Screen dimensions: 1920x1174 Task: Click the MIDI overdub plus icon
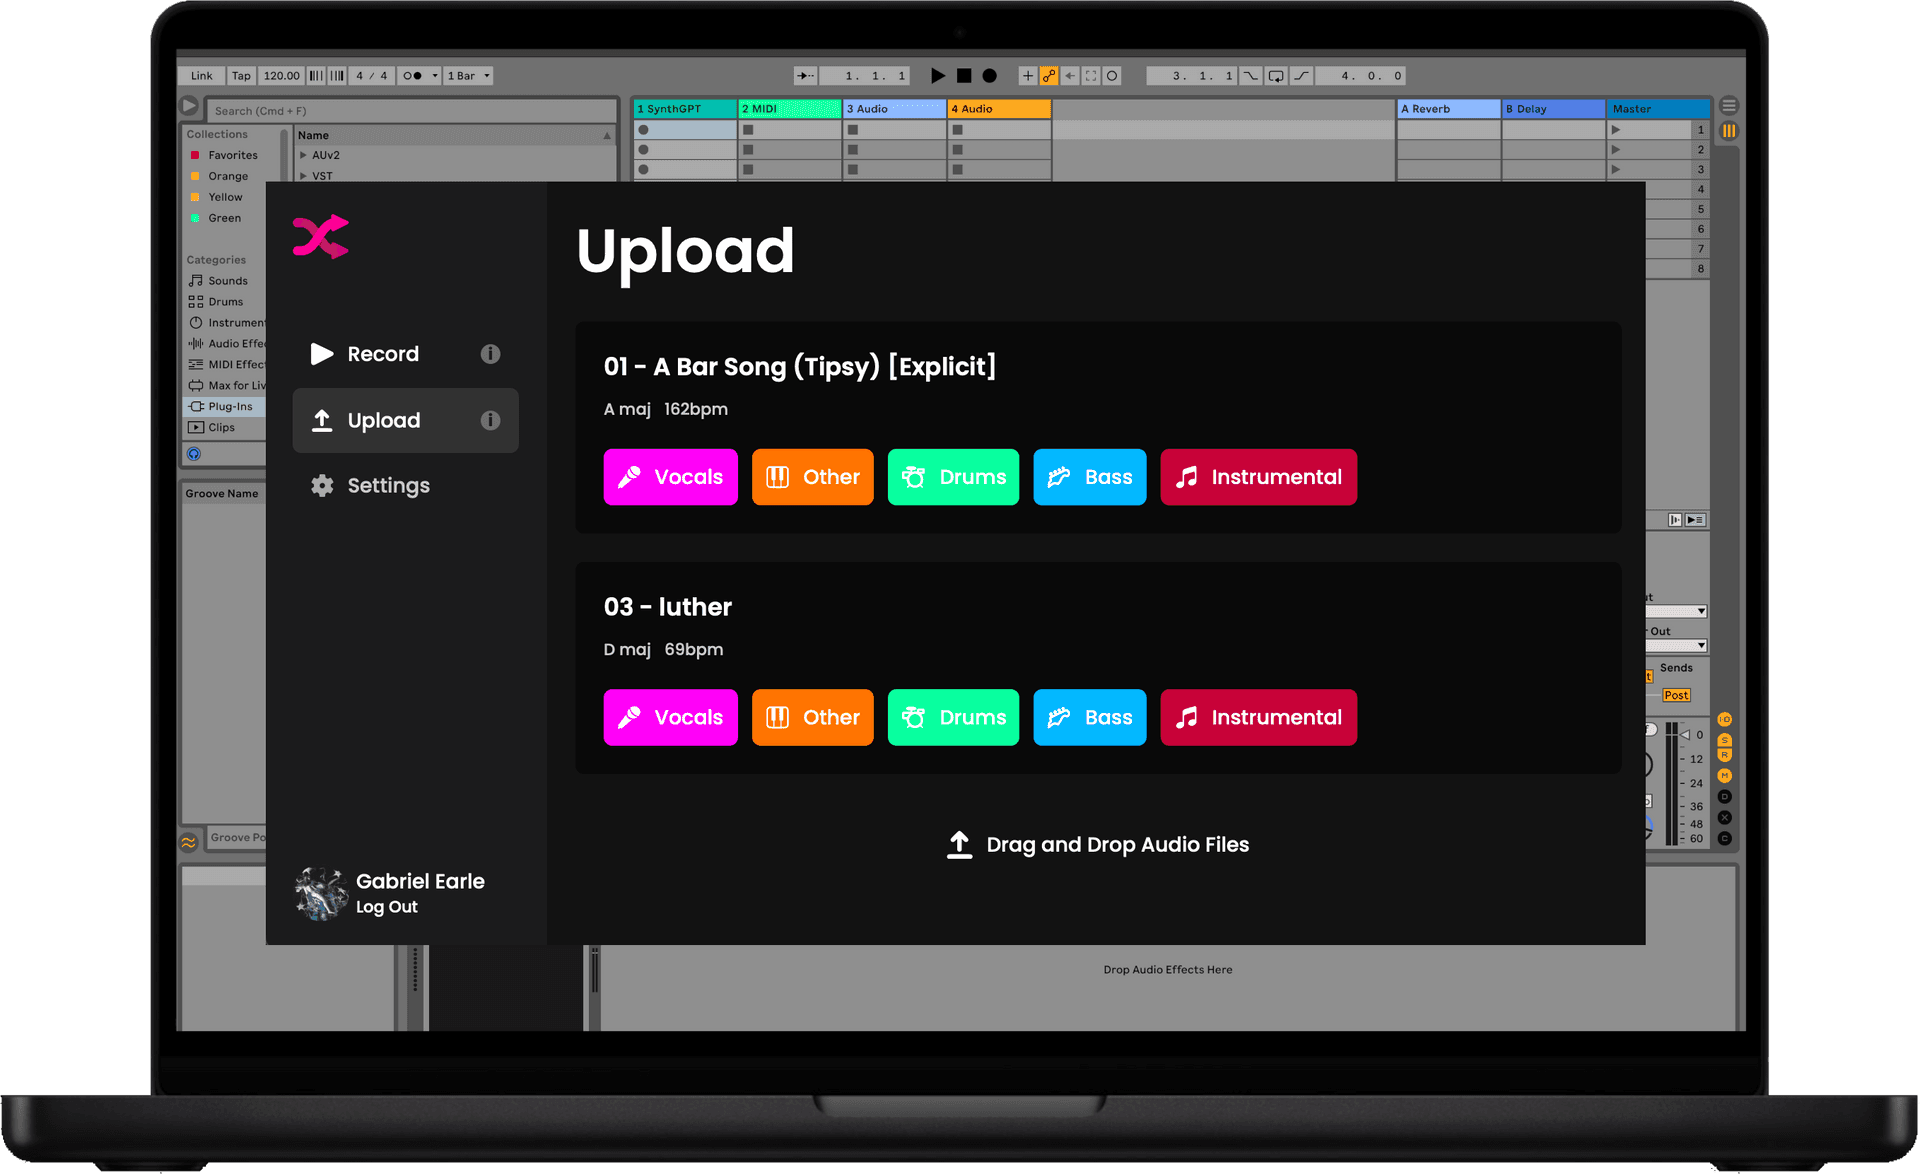[x=1027, y=76]
